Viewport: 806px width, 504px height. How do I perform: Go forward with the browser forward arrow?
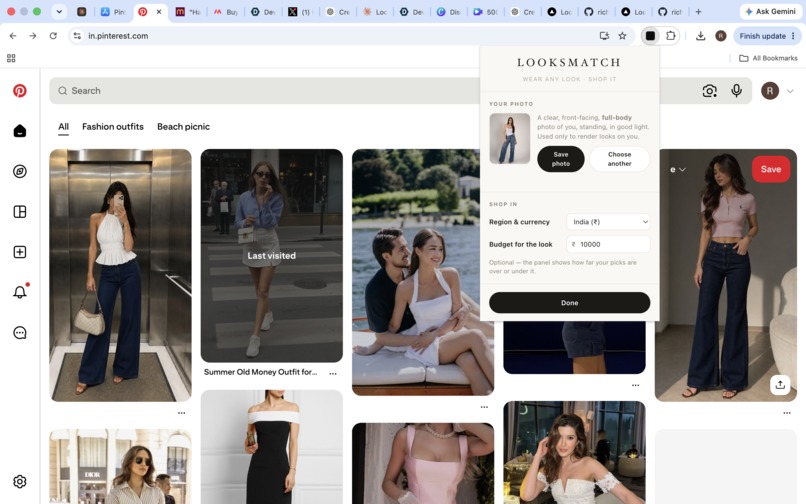tap(33, 35)
